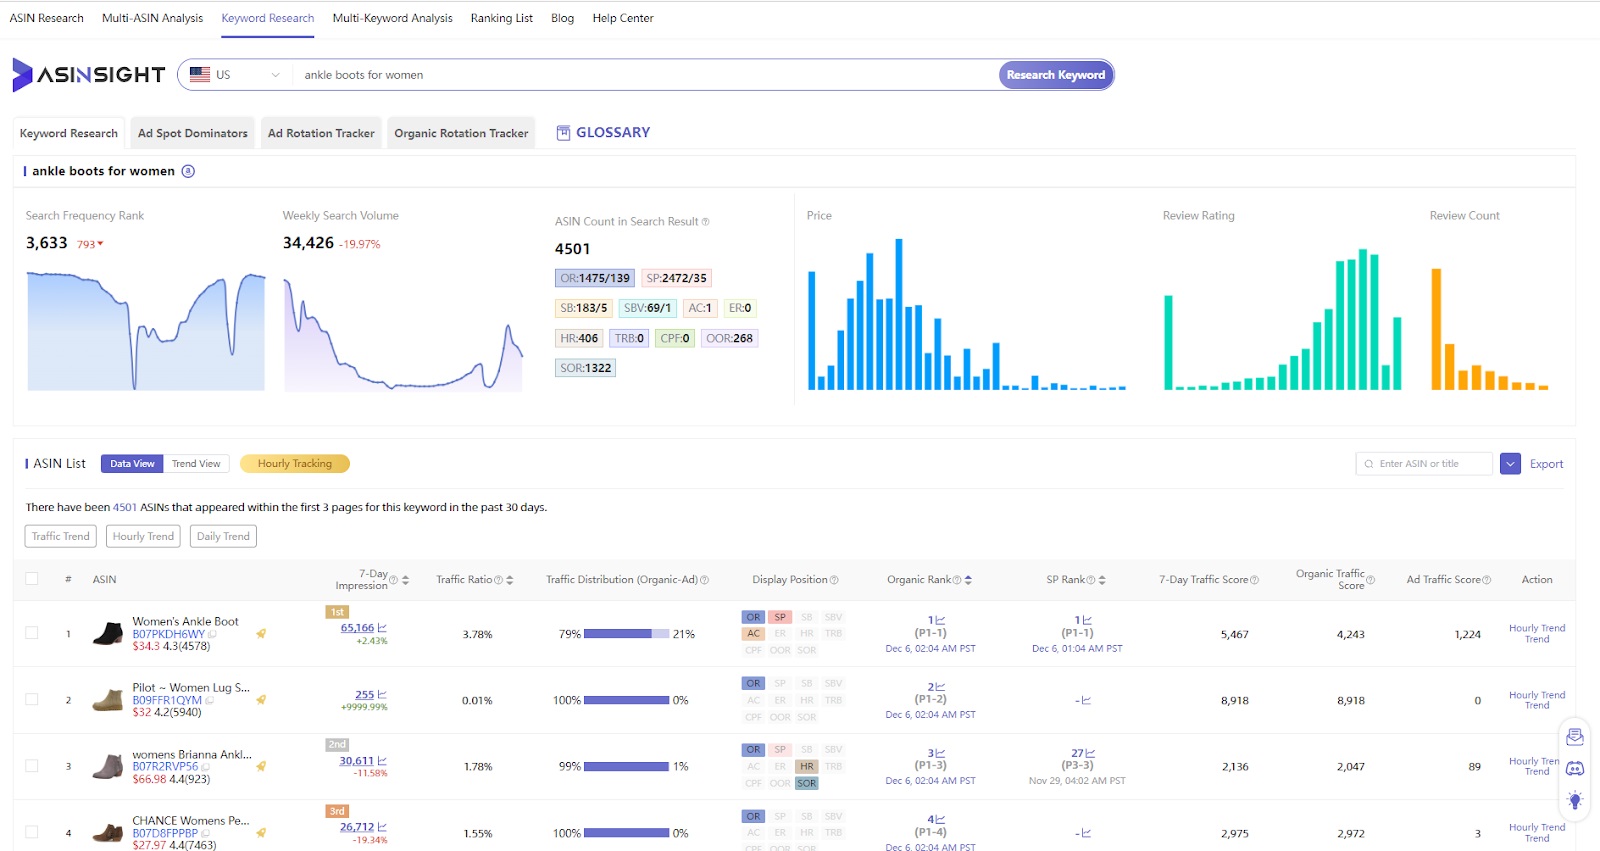Sort by 7-Day Impression column arrows

pyautogui.click(x=405, y=580)
